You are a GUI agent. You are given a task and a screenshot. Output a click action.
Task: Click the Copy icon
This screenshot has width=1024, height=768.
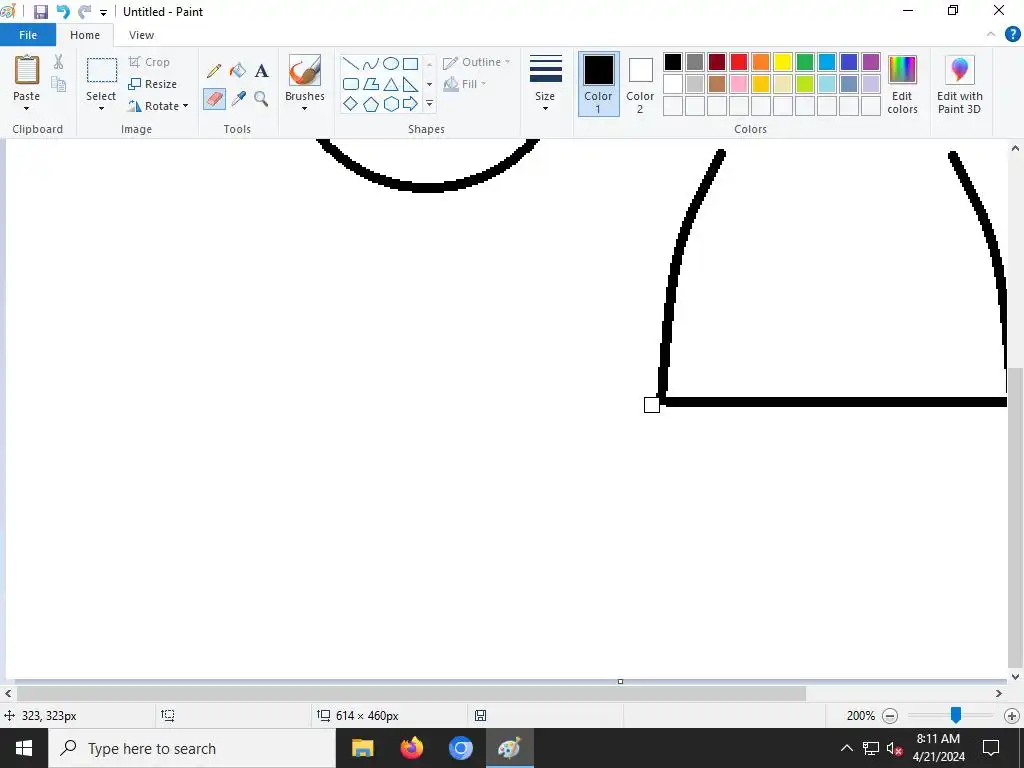tap(59, 84)
